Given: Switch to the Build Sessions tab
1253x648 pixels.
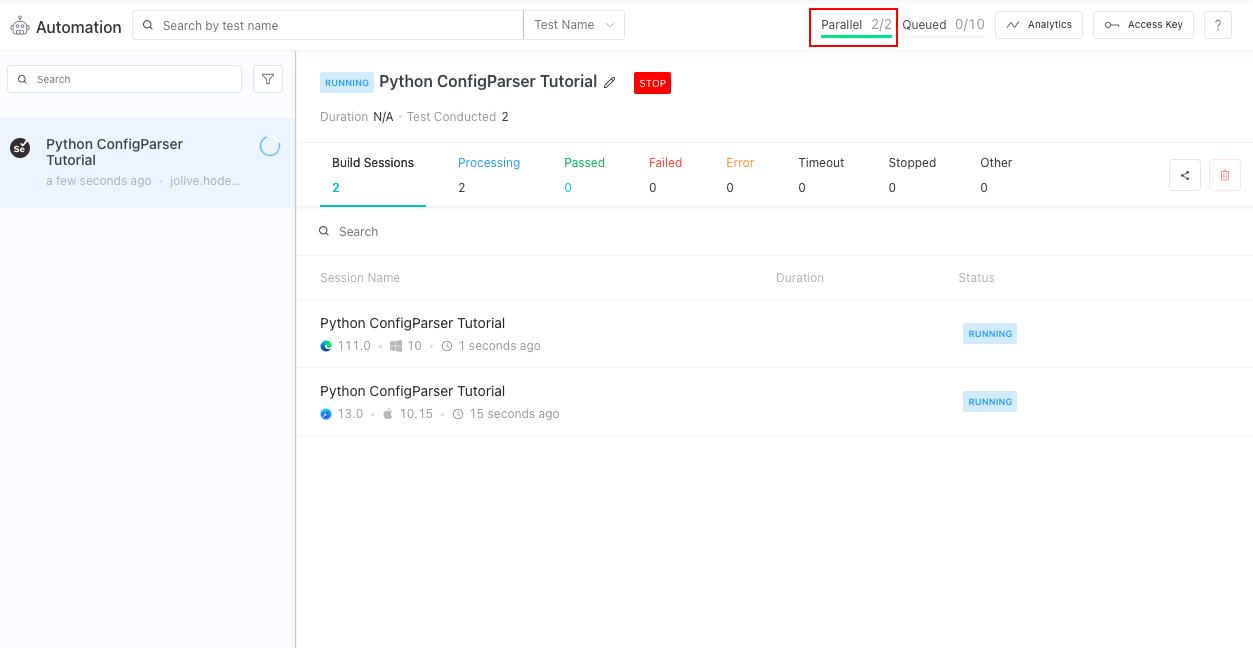Looking at the screenshot, I should tap(373, 174).
